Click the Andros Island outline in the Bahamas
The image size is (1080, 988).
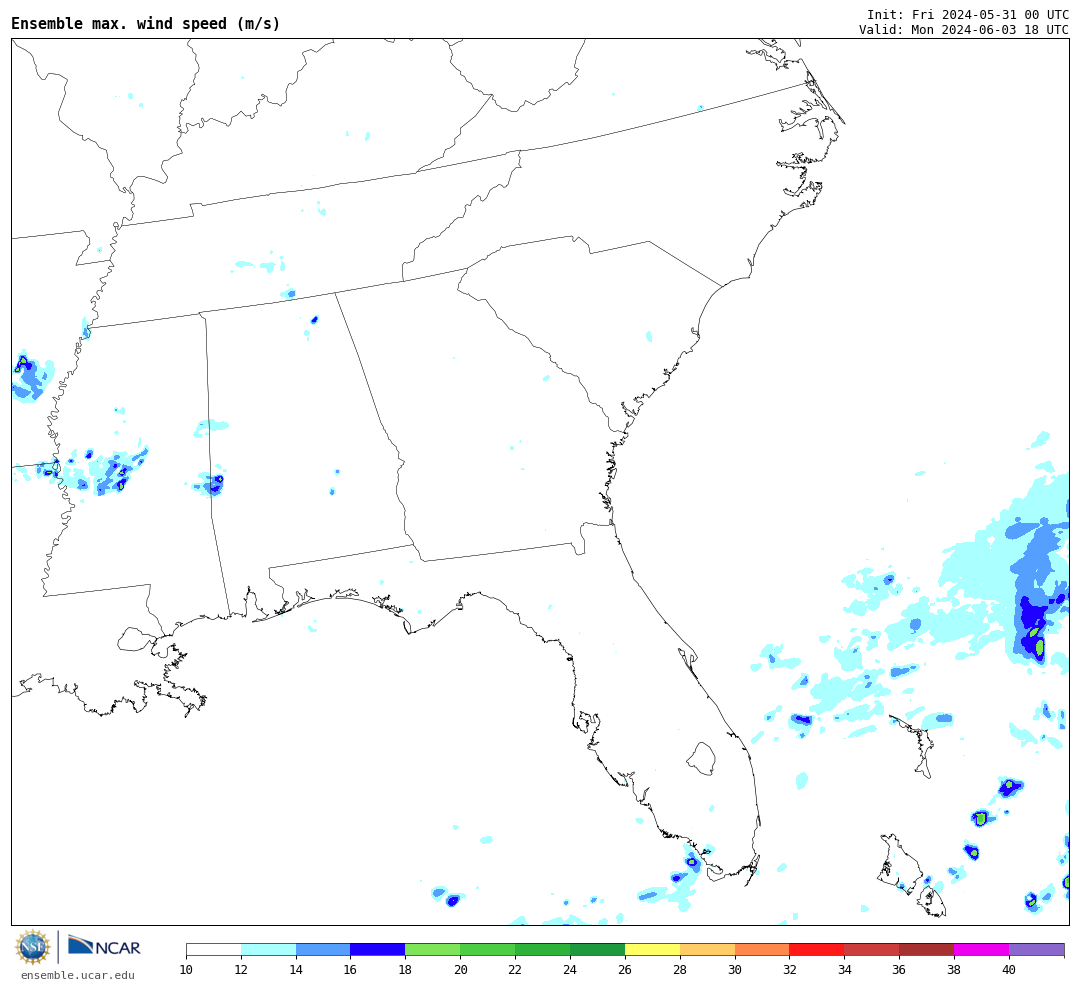tap(899, 864)
